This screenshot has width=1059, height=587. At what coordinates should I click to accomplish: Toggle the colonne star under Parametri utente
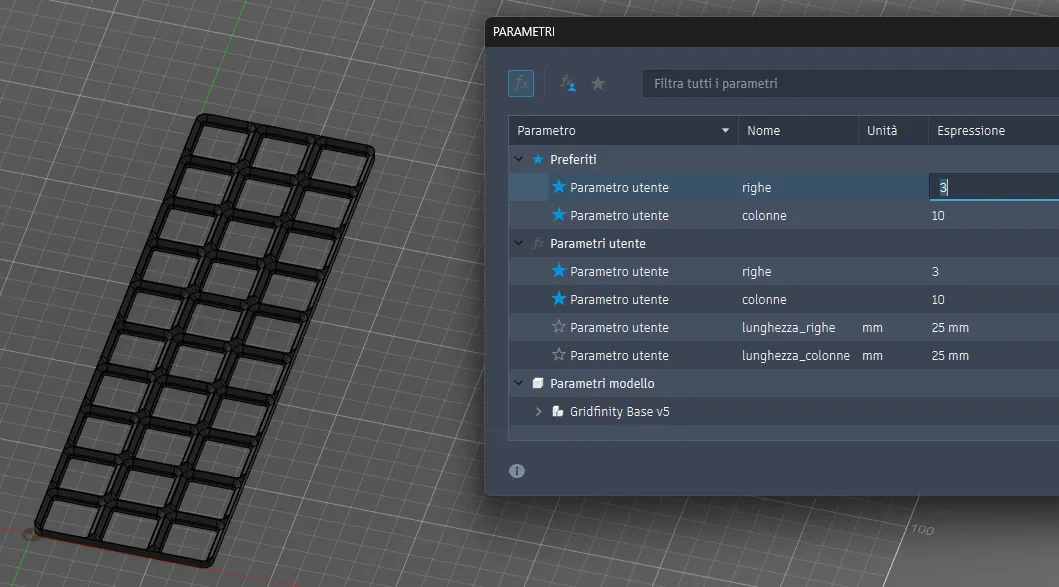click(x=559, y=299)
